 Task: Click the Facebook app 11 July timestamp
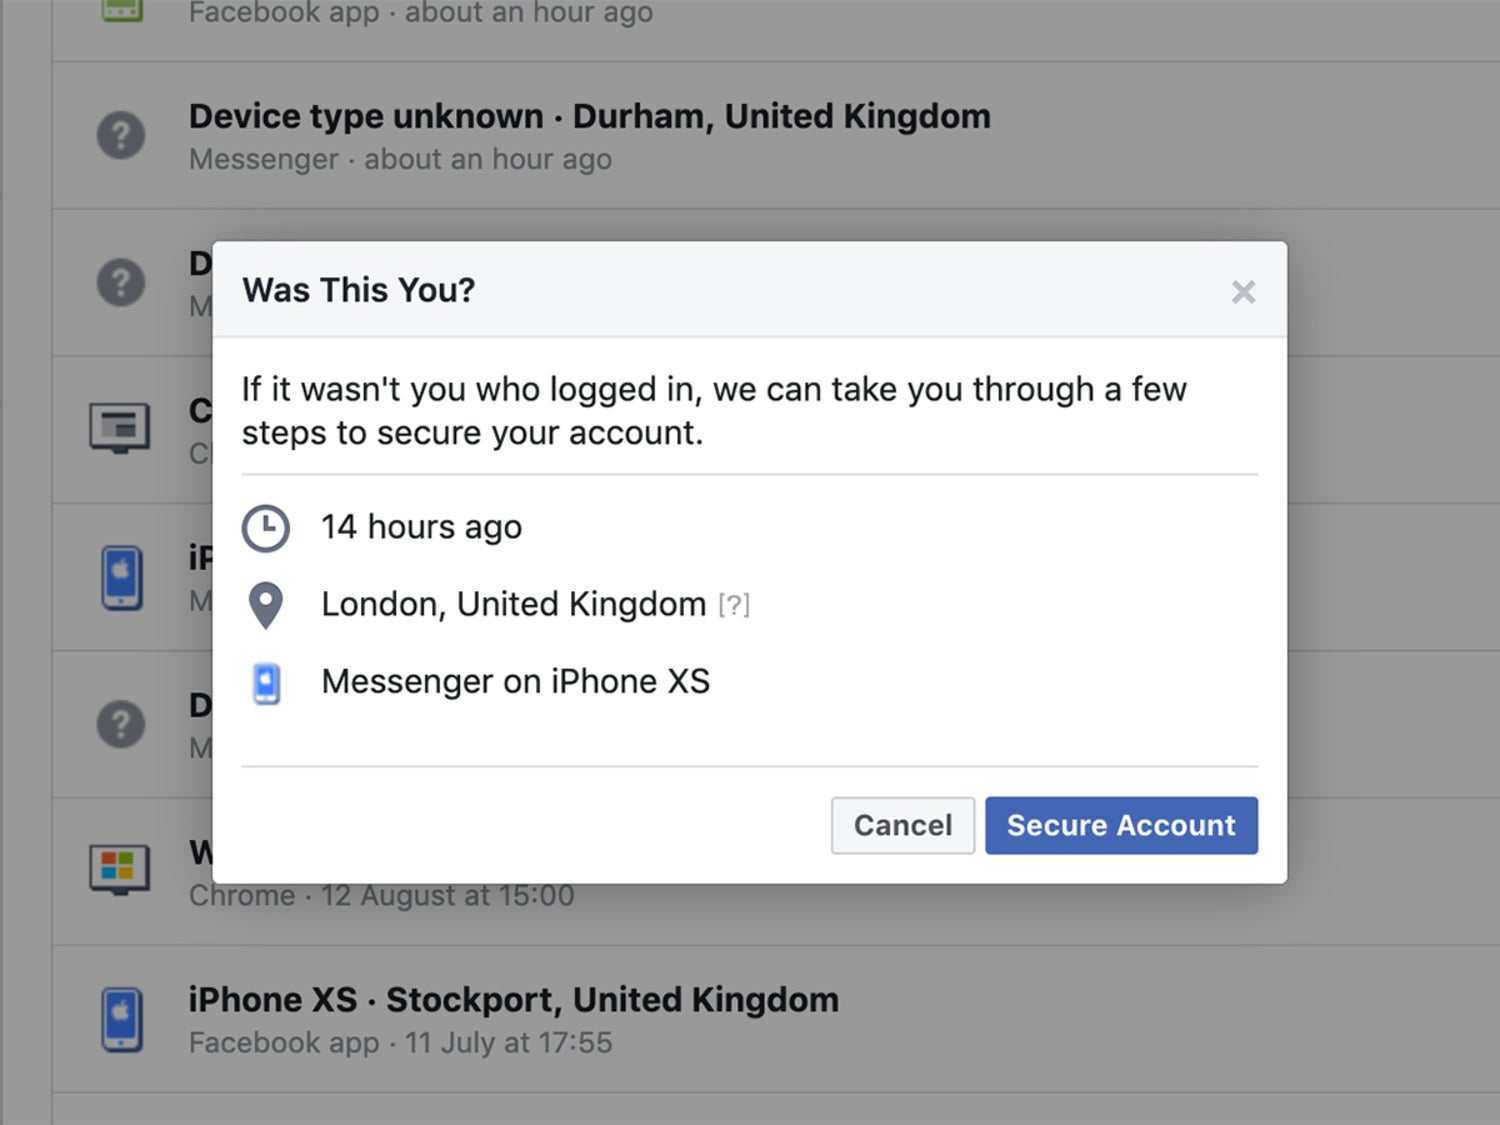pyautogui.click(x=400, y=1043)
